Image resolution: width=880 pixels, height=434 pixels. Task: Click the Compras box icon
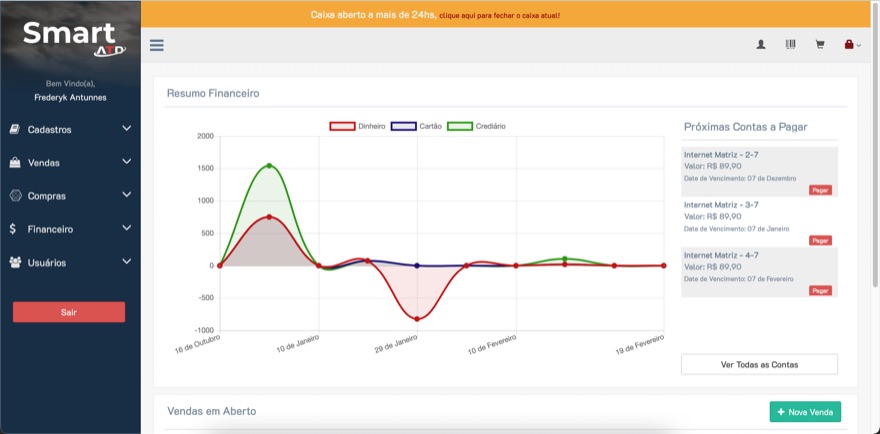pyautogui.click(x=15, y=196)
